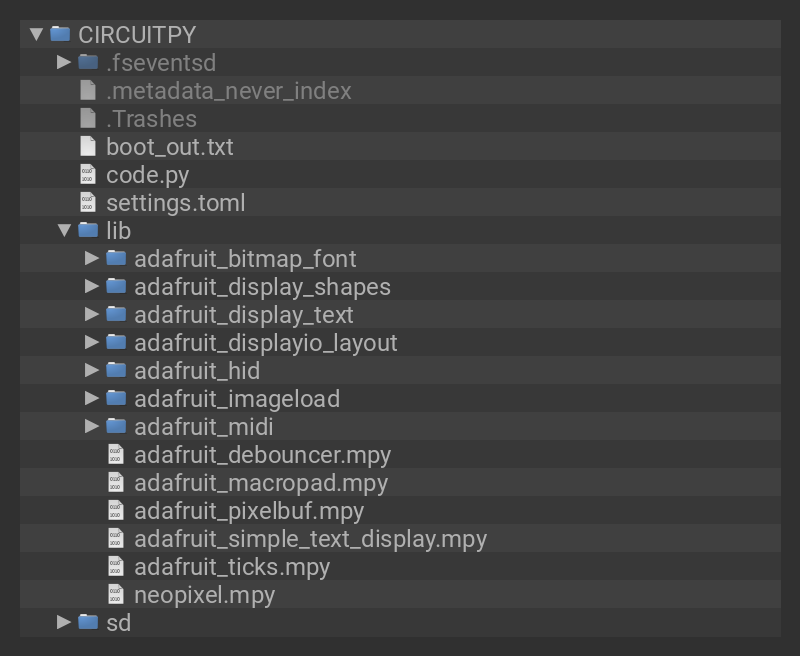Click the adafruit_bitmap_font folder icon

[x=116, y=258]
